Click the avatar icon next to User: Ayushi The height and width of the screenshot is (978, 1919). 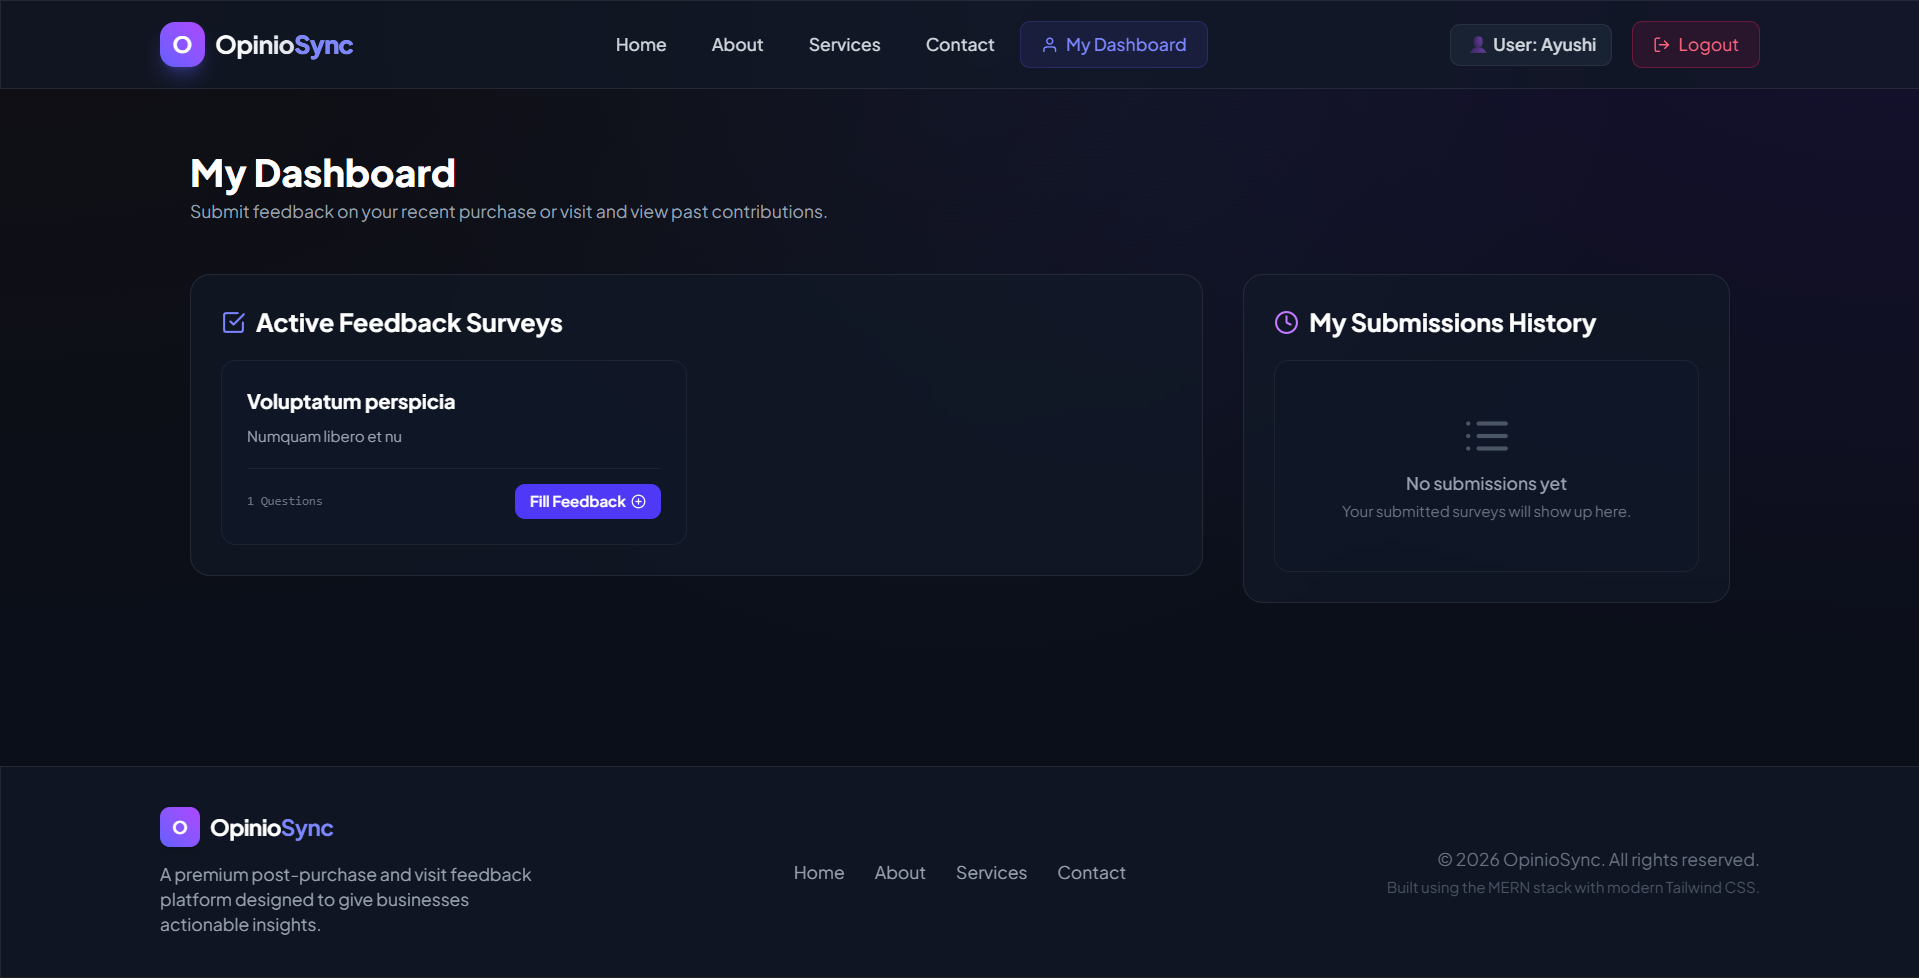1477,45
